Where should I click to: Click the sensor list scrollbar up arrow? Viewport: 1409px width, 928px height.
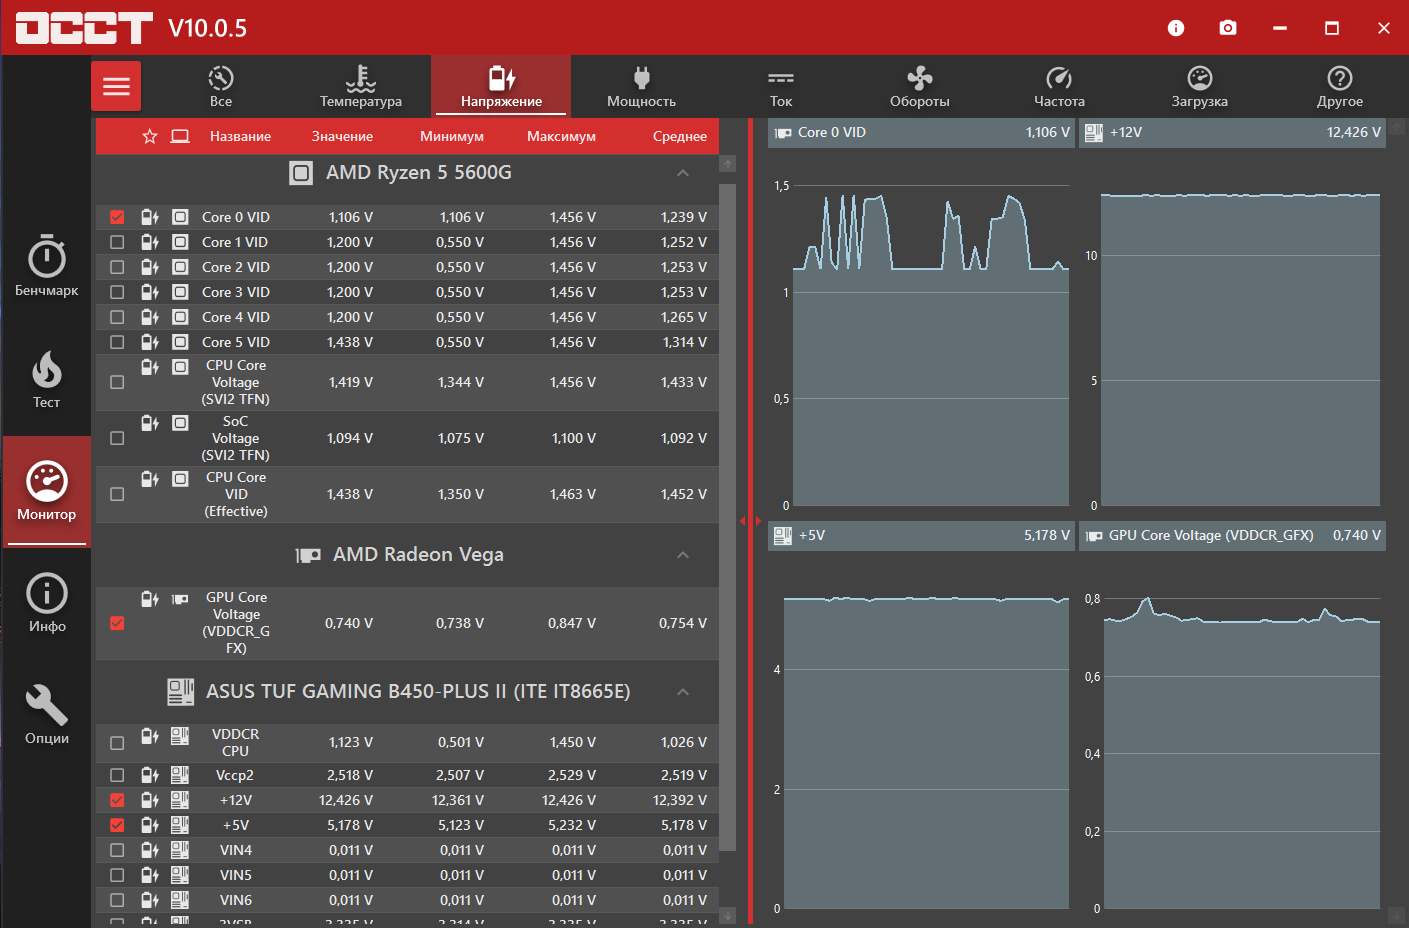(x=728, y=163)
